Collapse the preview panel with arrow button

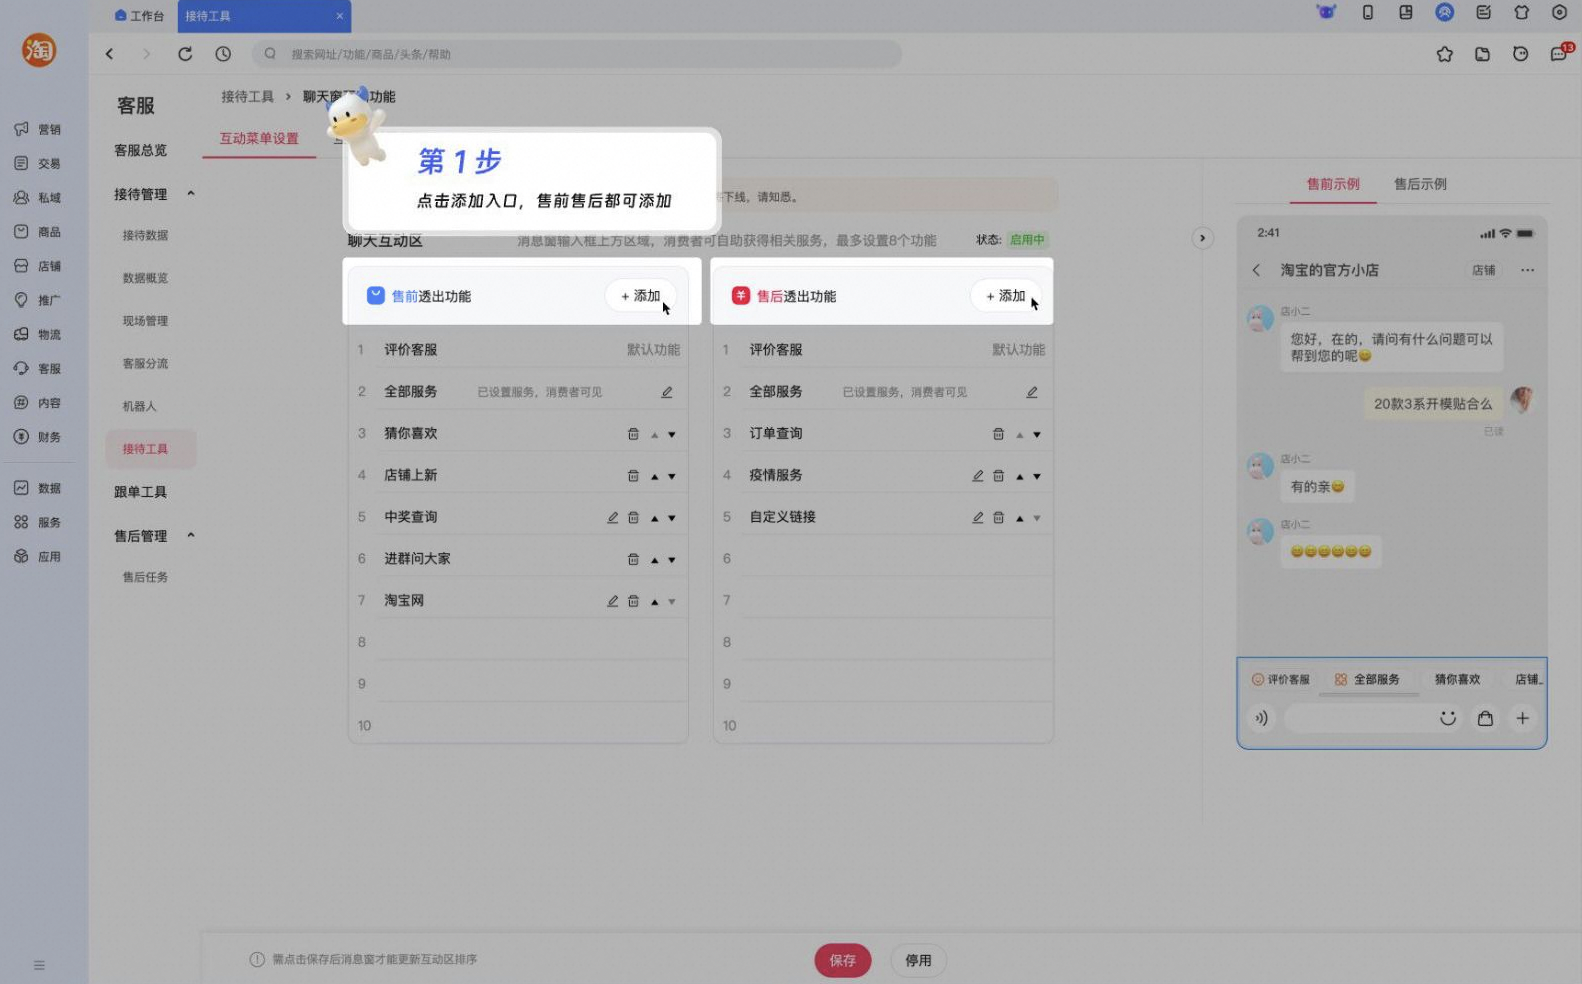pos(1202,238)
